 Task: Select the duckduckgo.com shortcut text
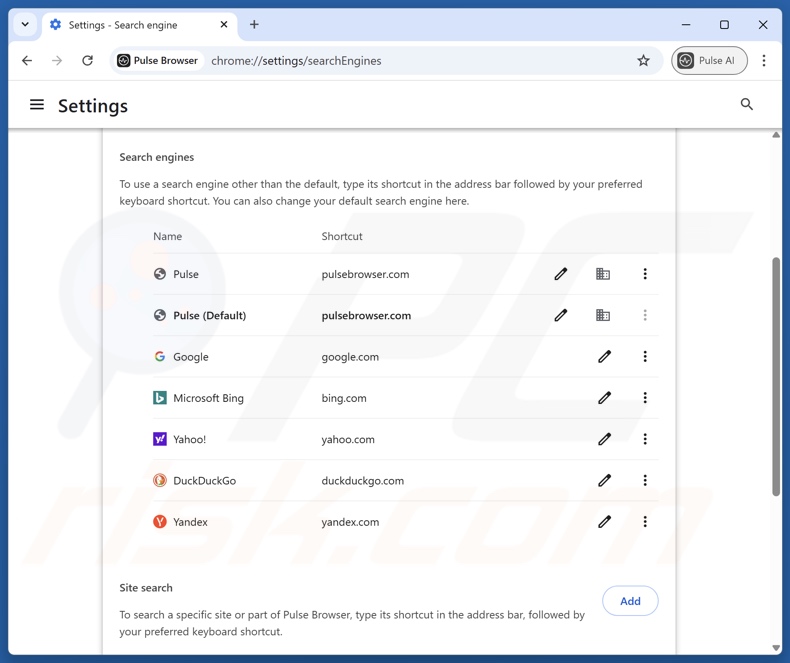pyautogui.click(x=363, y=481)
